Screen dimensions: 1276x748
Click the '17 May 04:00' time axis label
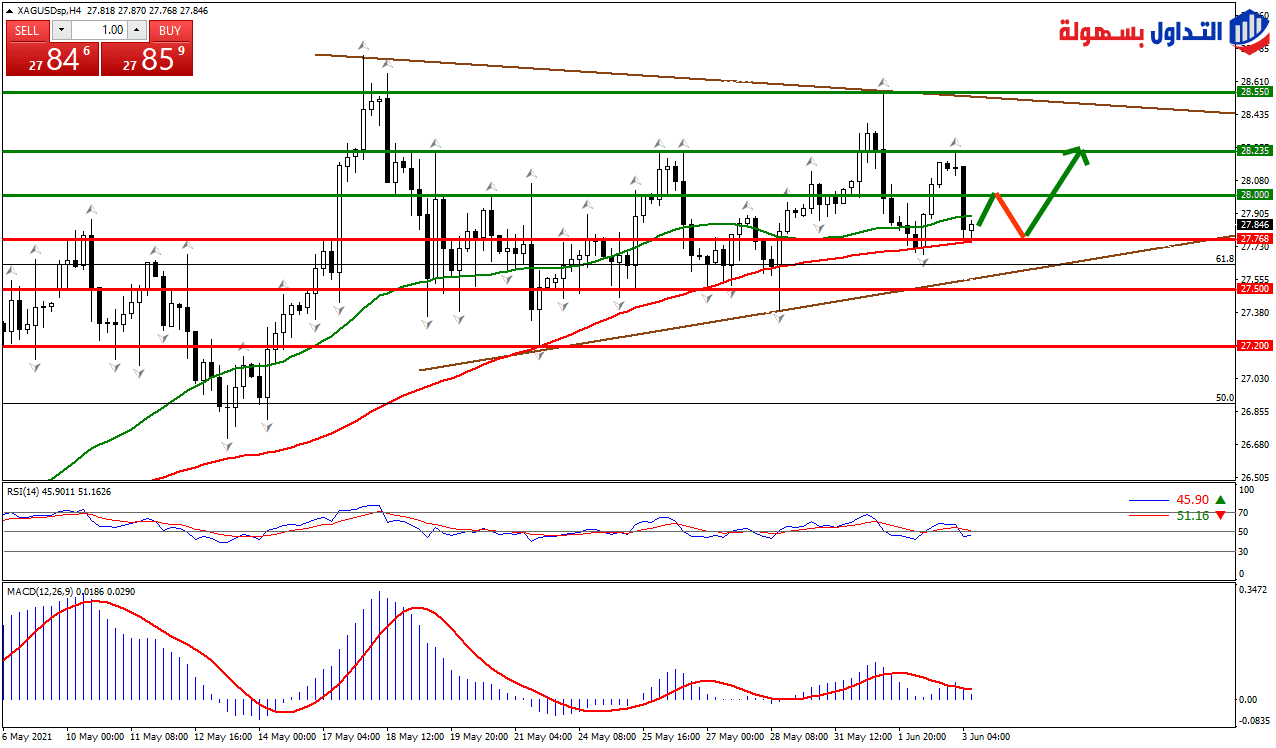(x=352, y=736)
